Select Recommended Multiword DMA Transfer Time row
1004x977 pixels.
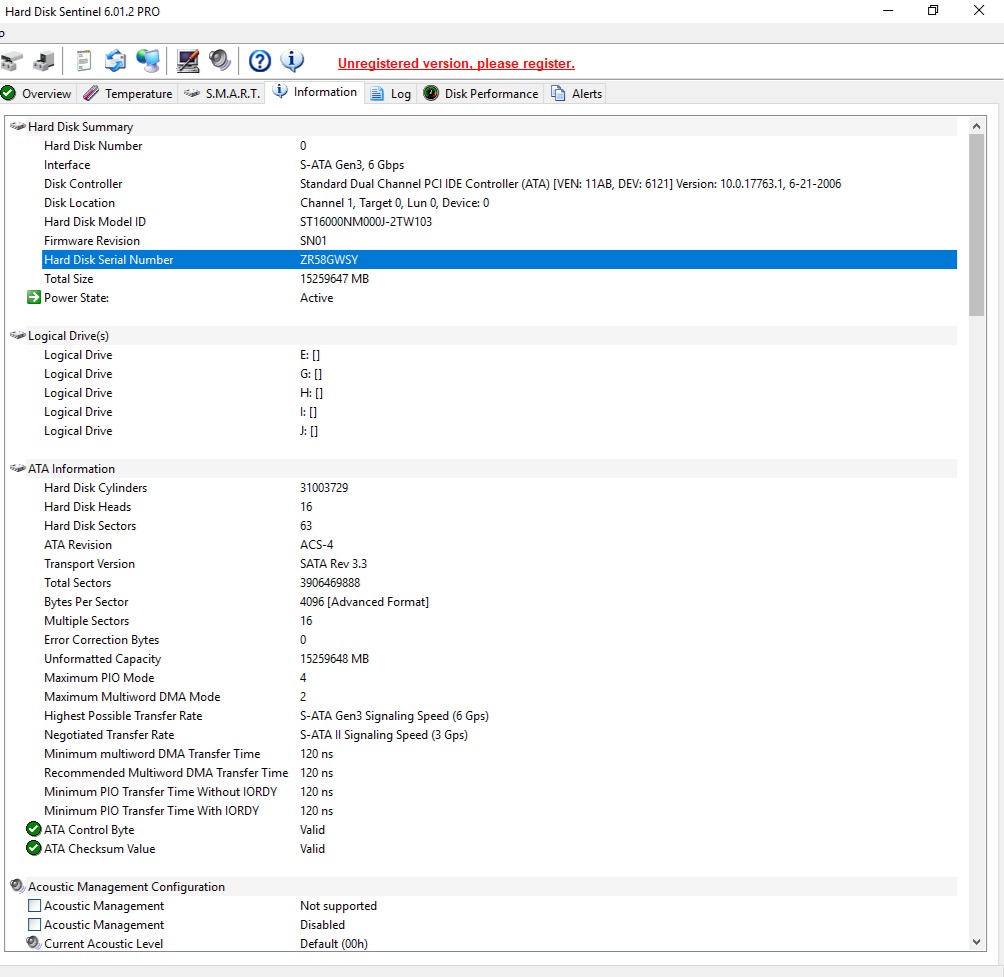click(x=499, y=773)
